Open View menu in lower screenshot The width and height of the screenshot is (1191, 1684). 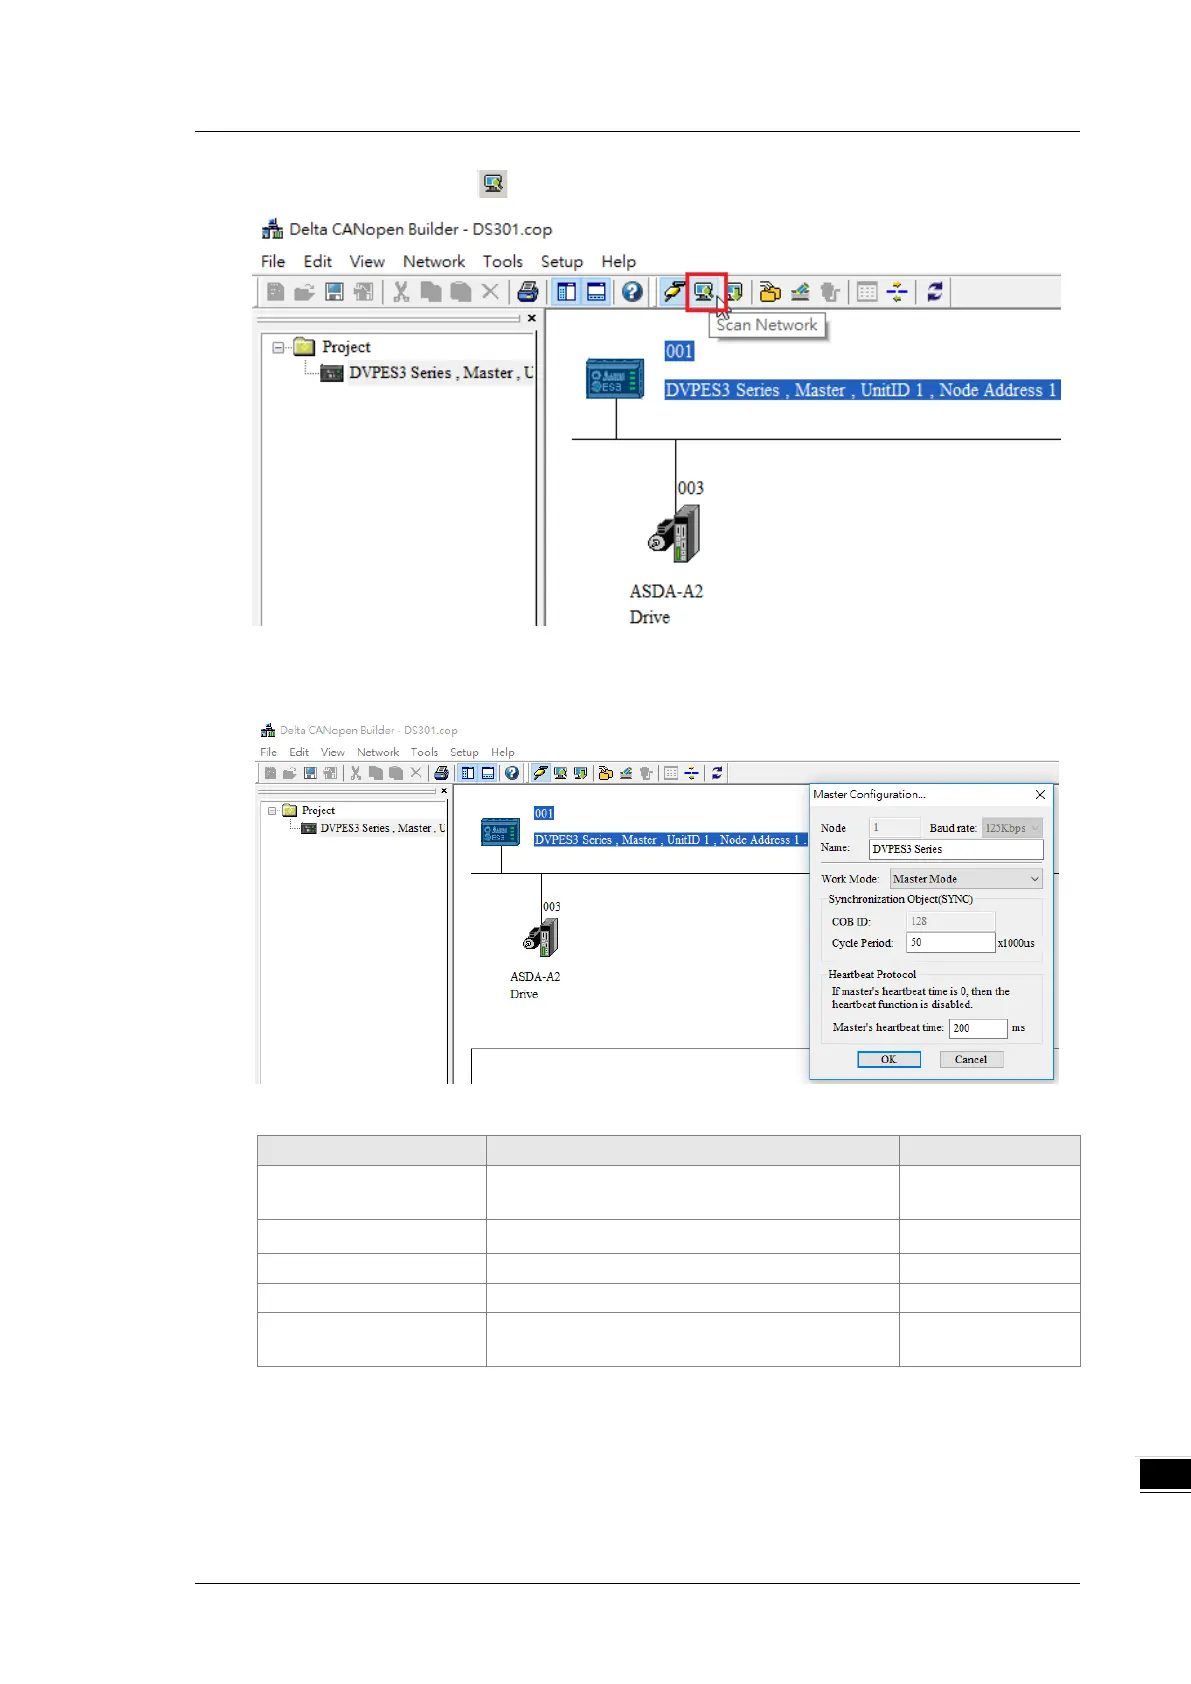coord(333,752)
